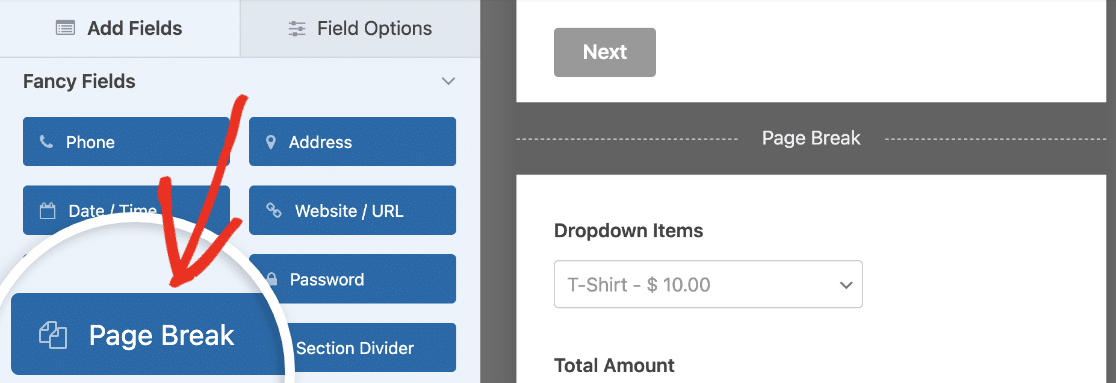Click the phone handset icon
The image size is (1116, 383).
[x=46, y=142]
